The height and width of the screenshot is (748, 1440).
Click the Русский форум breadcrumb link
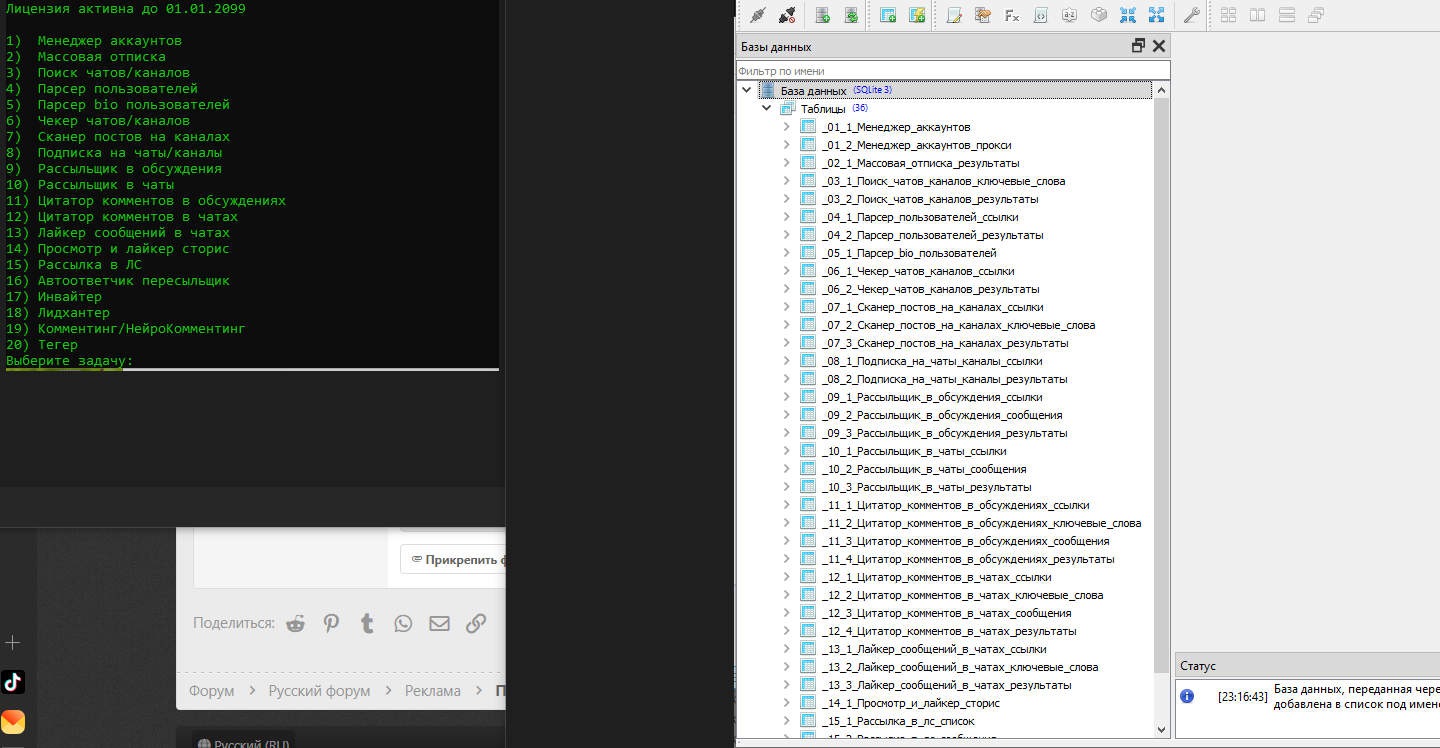pyautogui.click(x=319, y=691)
